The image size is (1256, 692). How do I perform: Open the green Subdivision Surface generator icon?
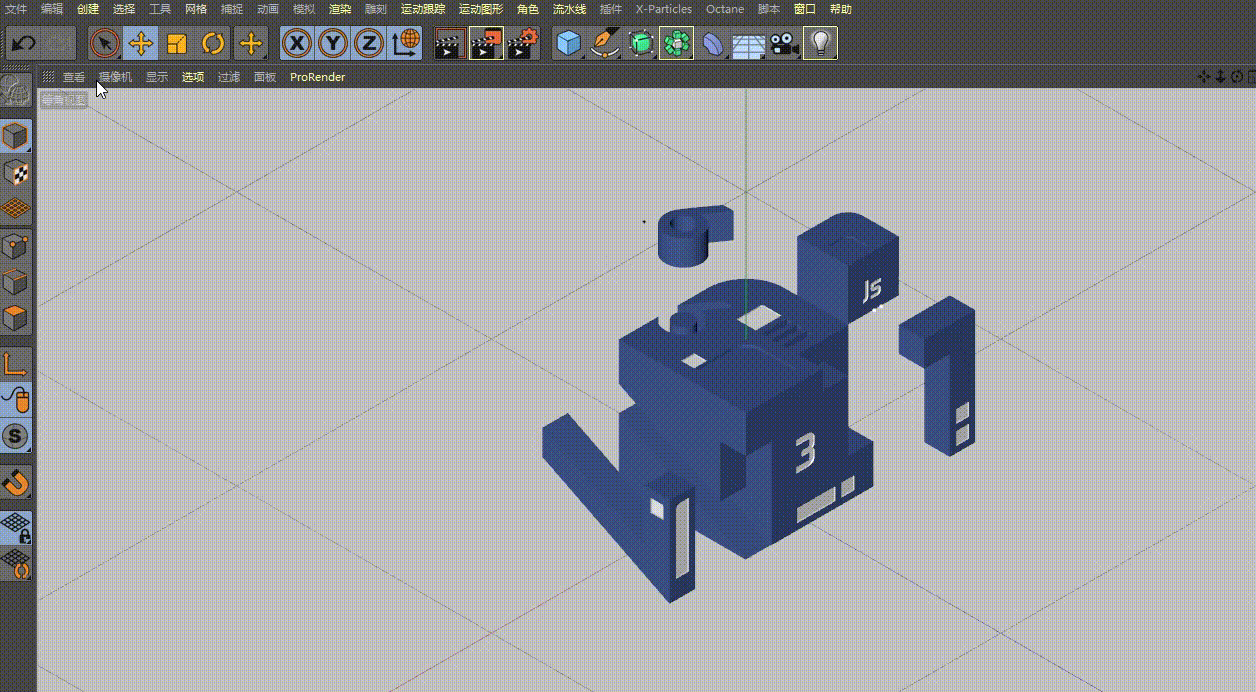click(641, 43)
